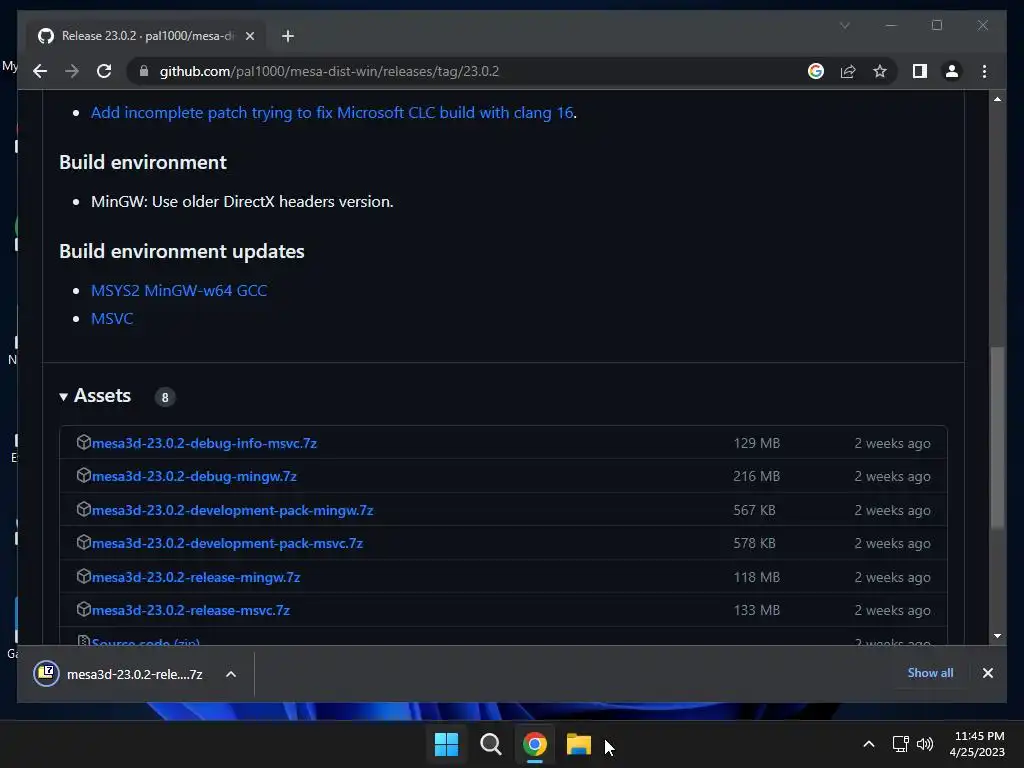This screenshot has width=1024, height=768.
Task: Open Chrome's three-dot menu
Action: click(984, 71)
